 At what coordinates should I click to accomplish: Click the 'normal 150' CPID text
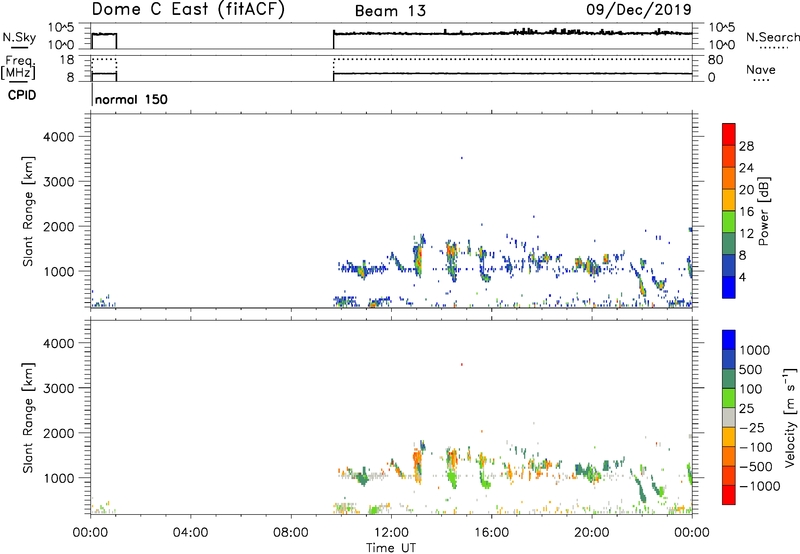[131, 99]
